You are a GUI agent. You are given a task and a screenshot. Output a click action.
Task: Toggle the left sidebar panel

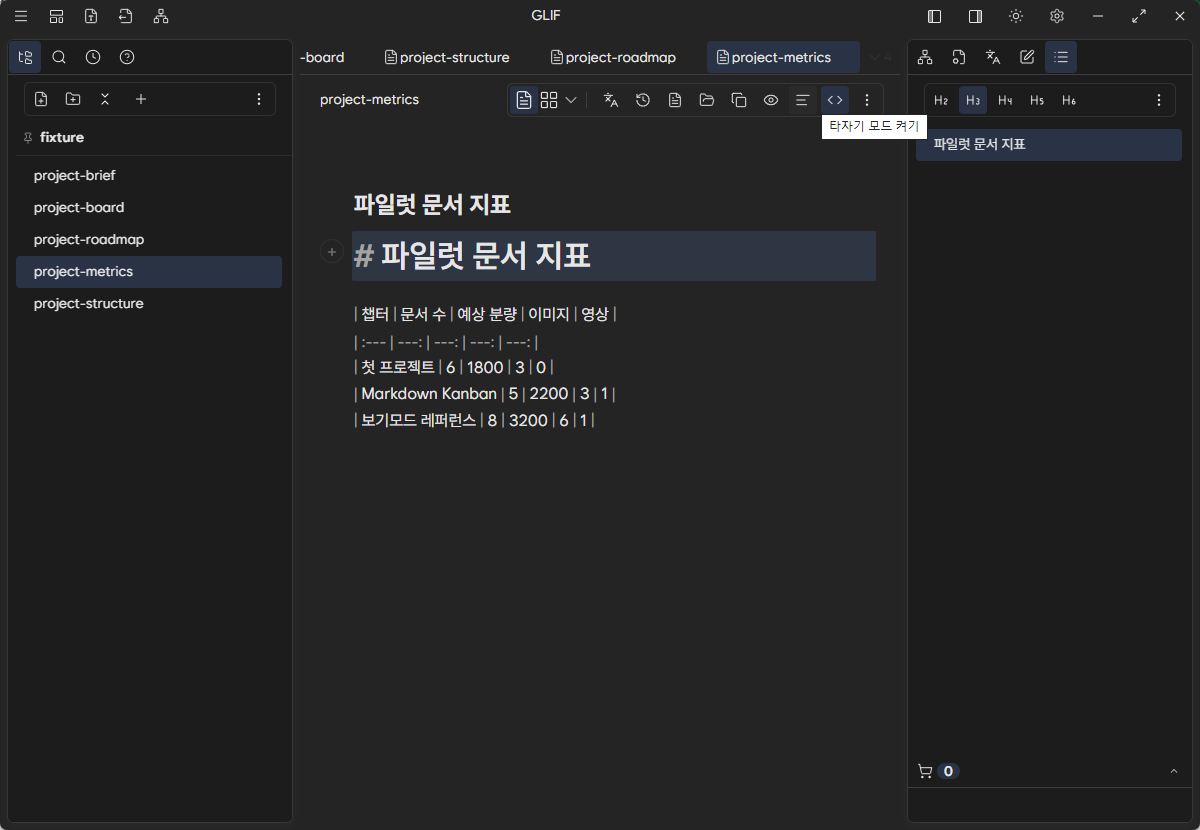(x=935, y=16)
